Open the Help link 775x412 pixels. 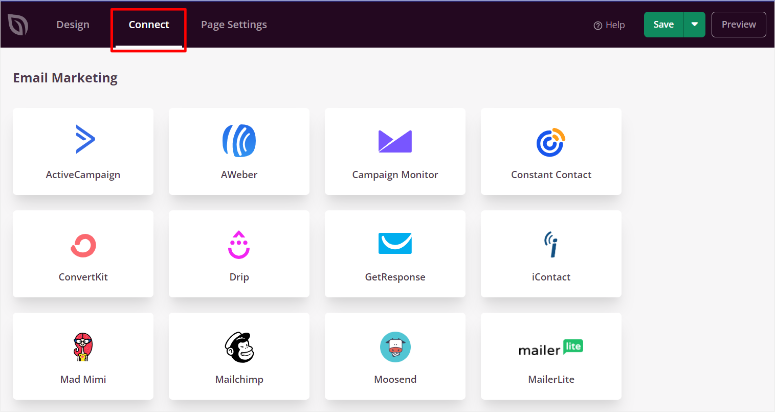pos(609,25)
